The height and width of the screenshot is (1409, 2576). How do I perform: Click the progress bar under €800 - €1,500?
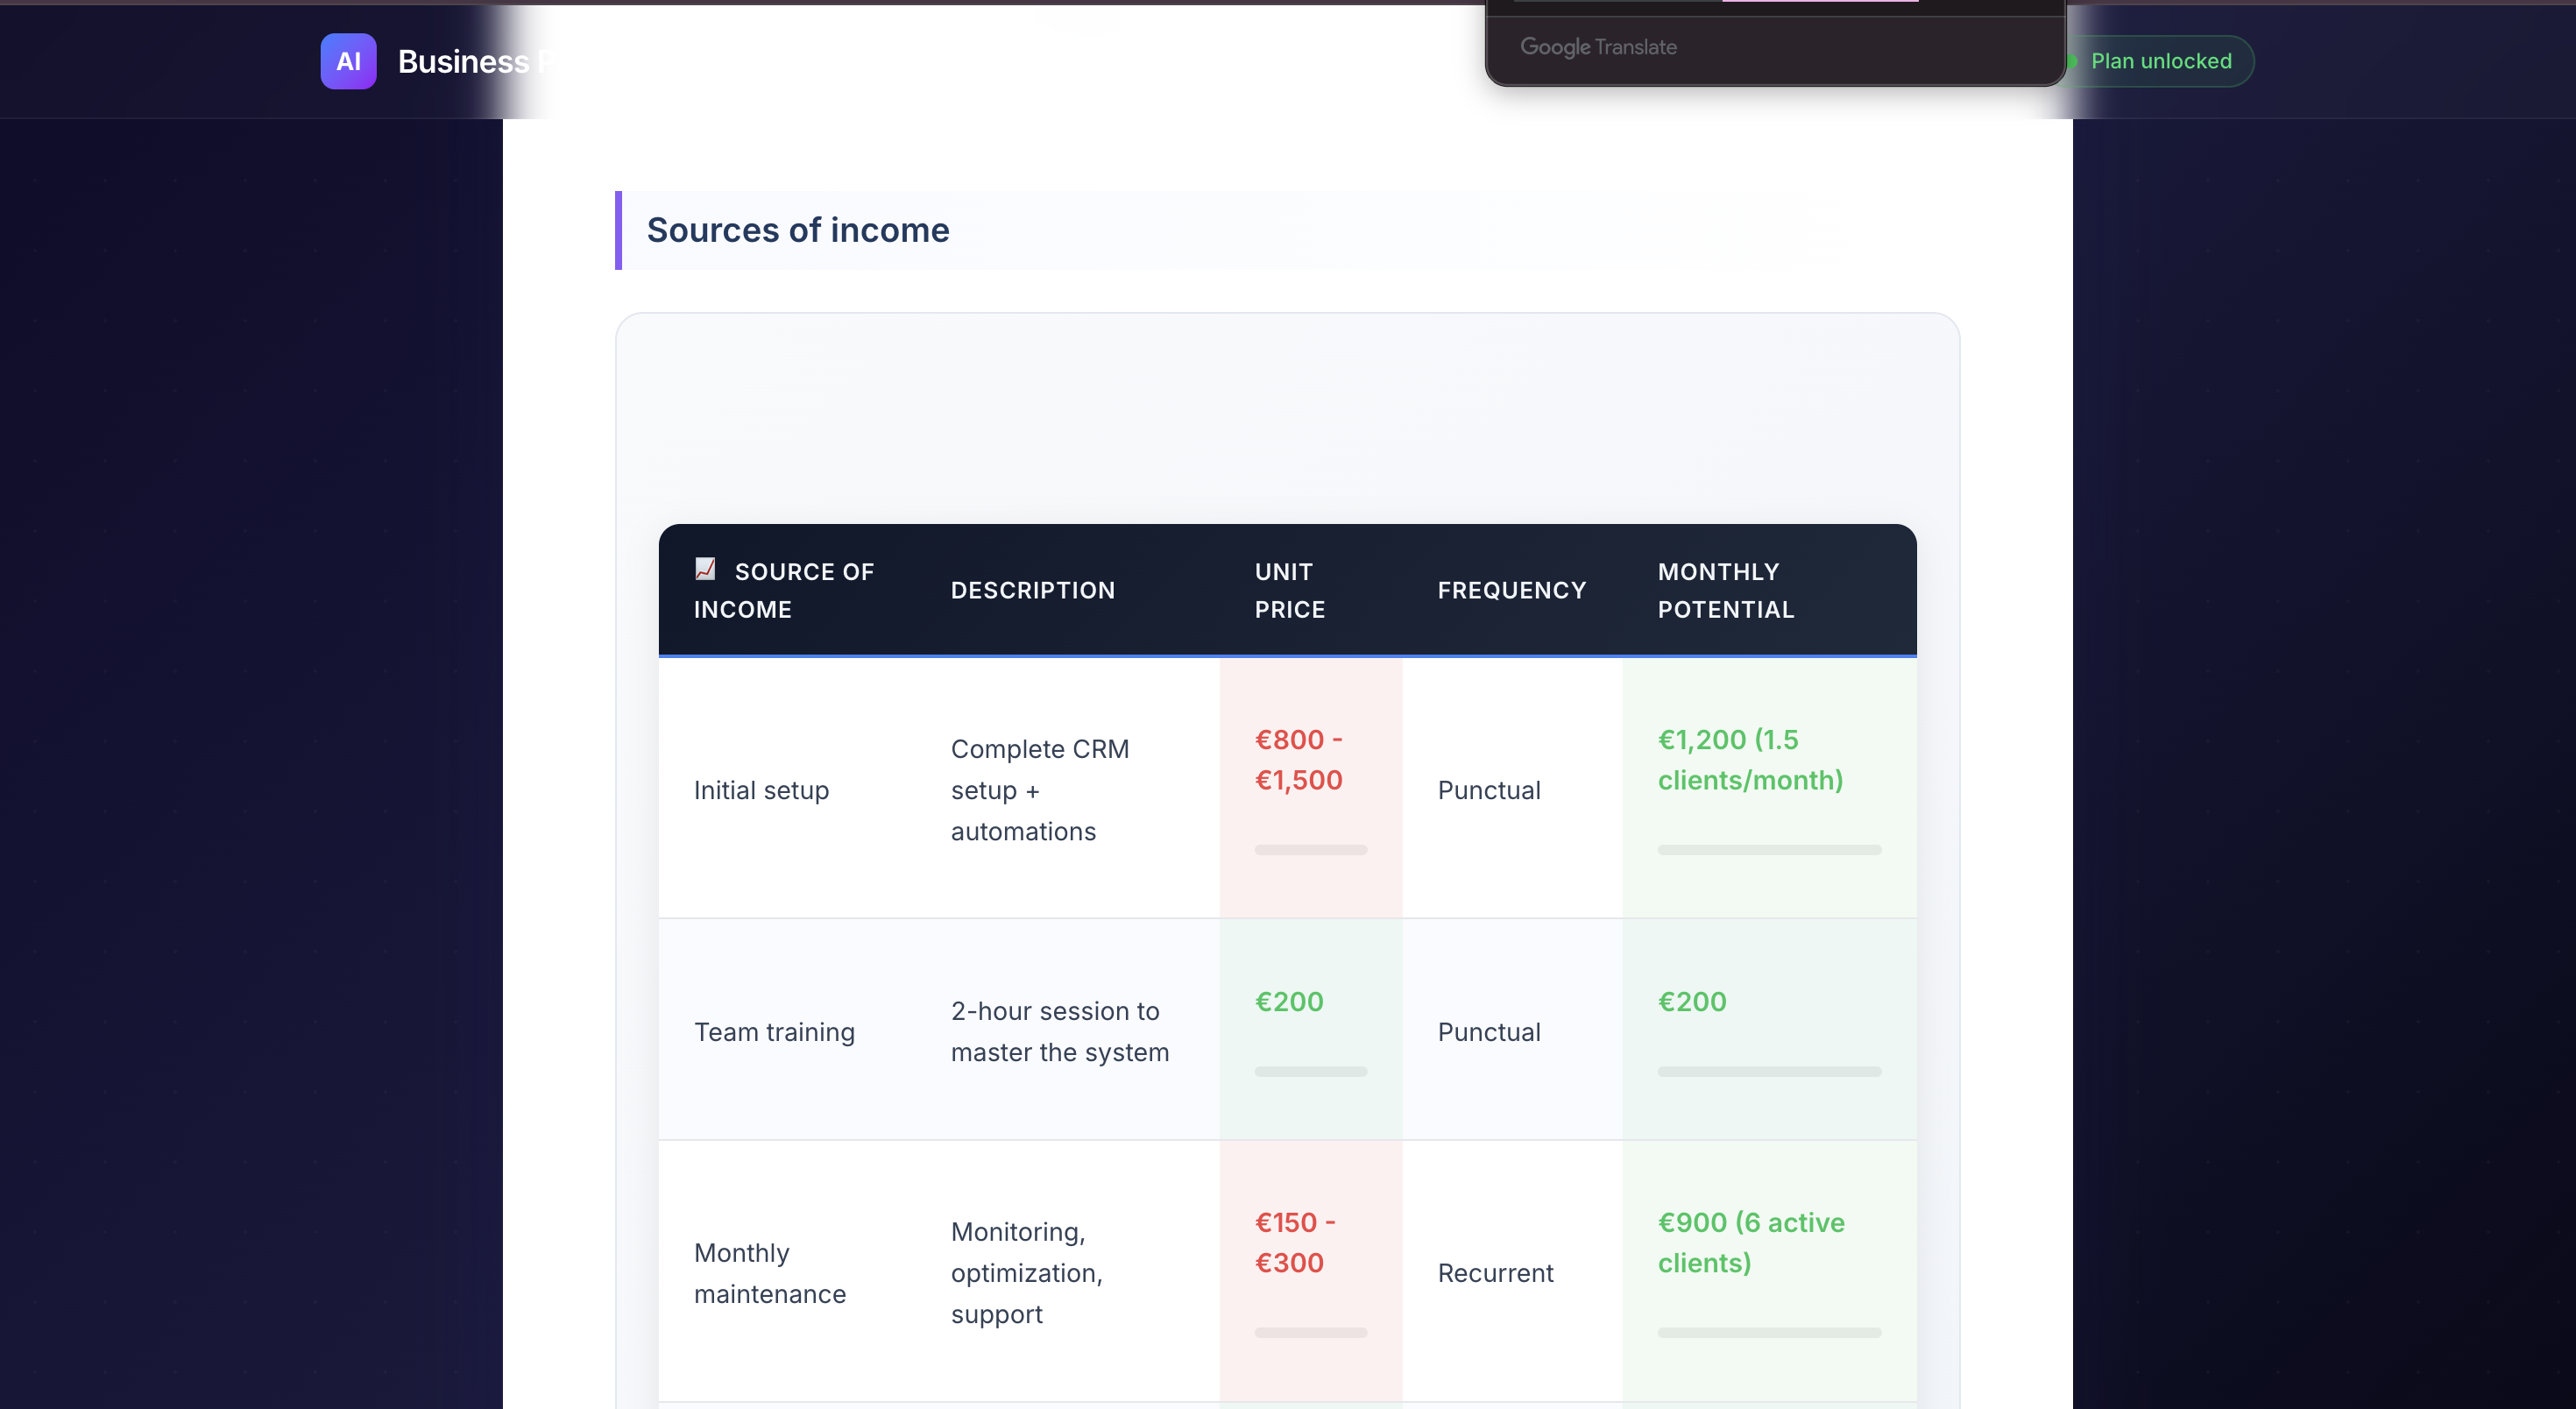1310,850
